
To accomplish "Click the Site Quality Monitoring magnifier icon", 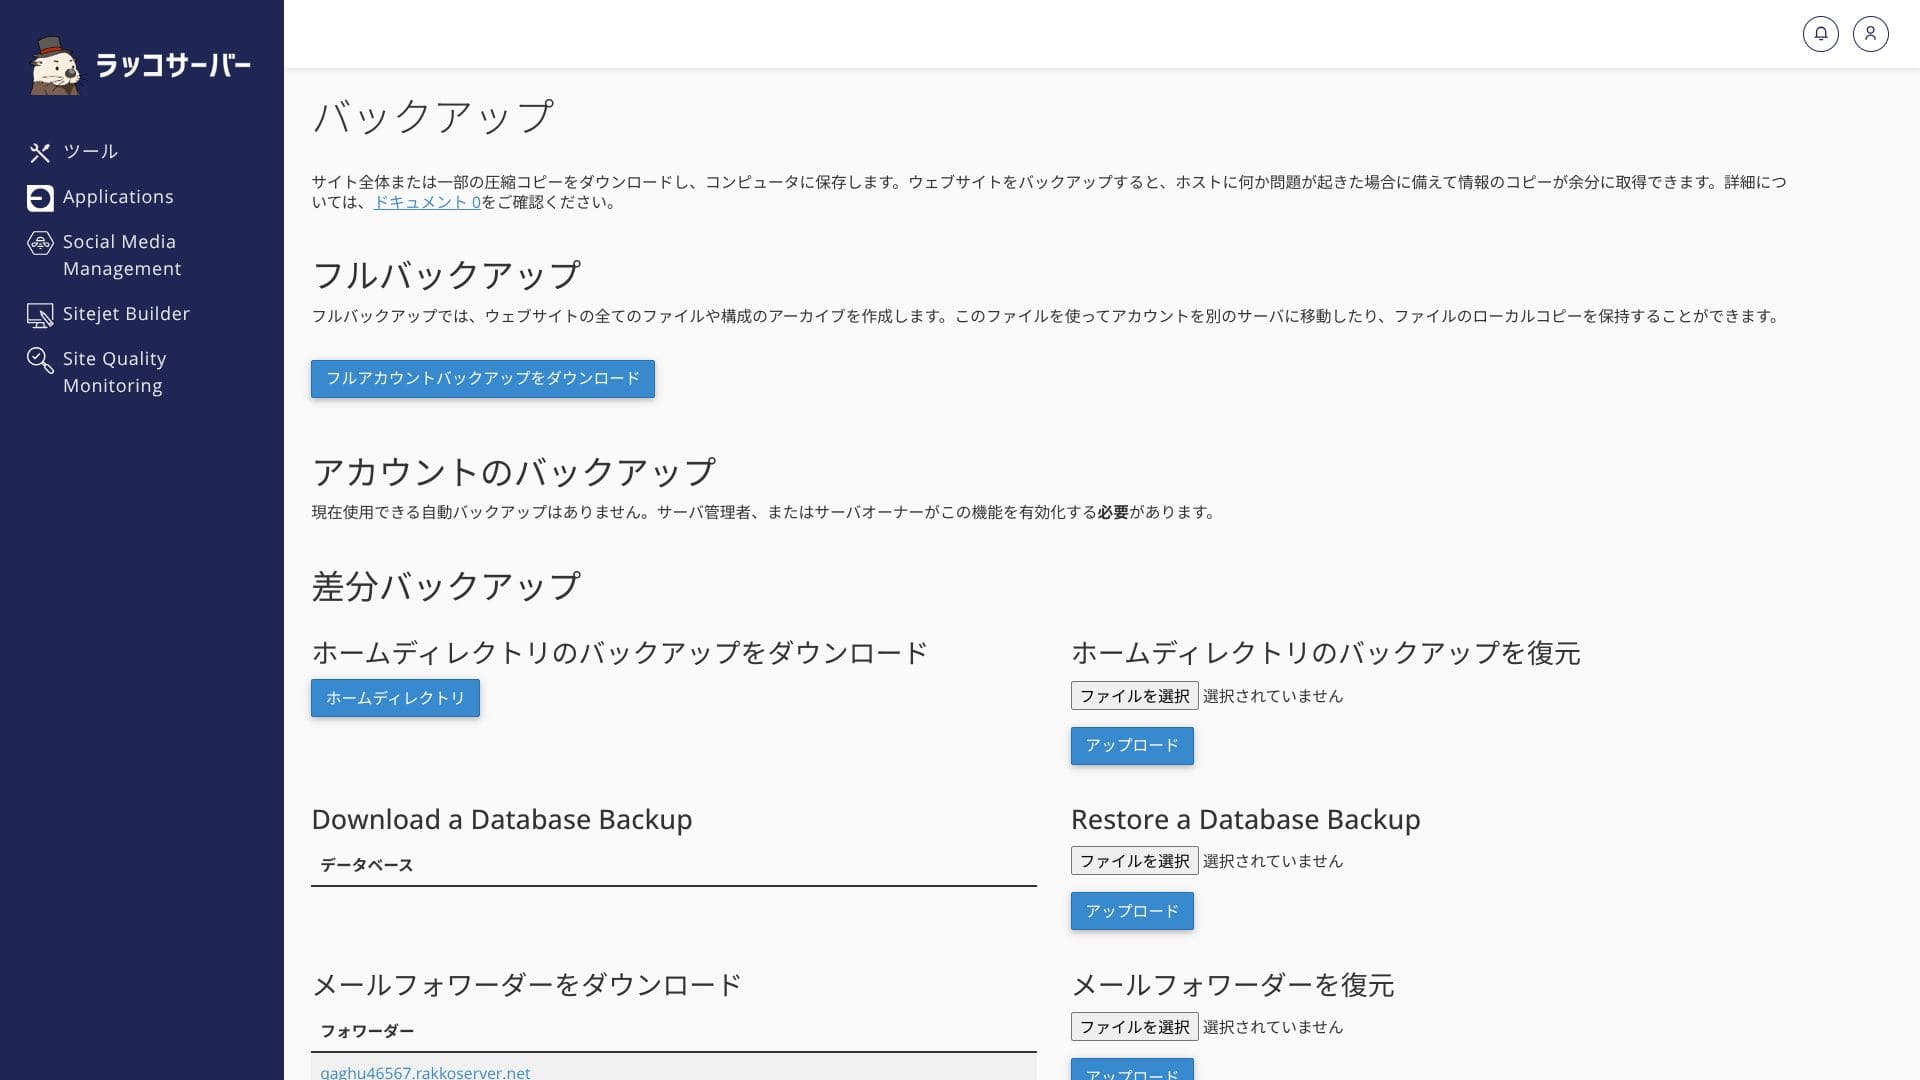I will (40, 360).
